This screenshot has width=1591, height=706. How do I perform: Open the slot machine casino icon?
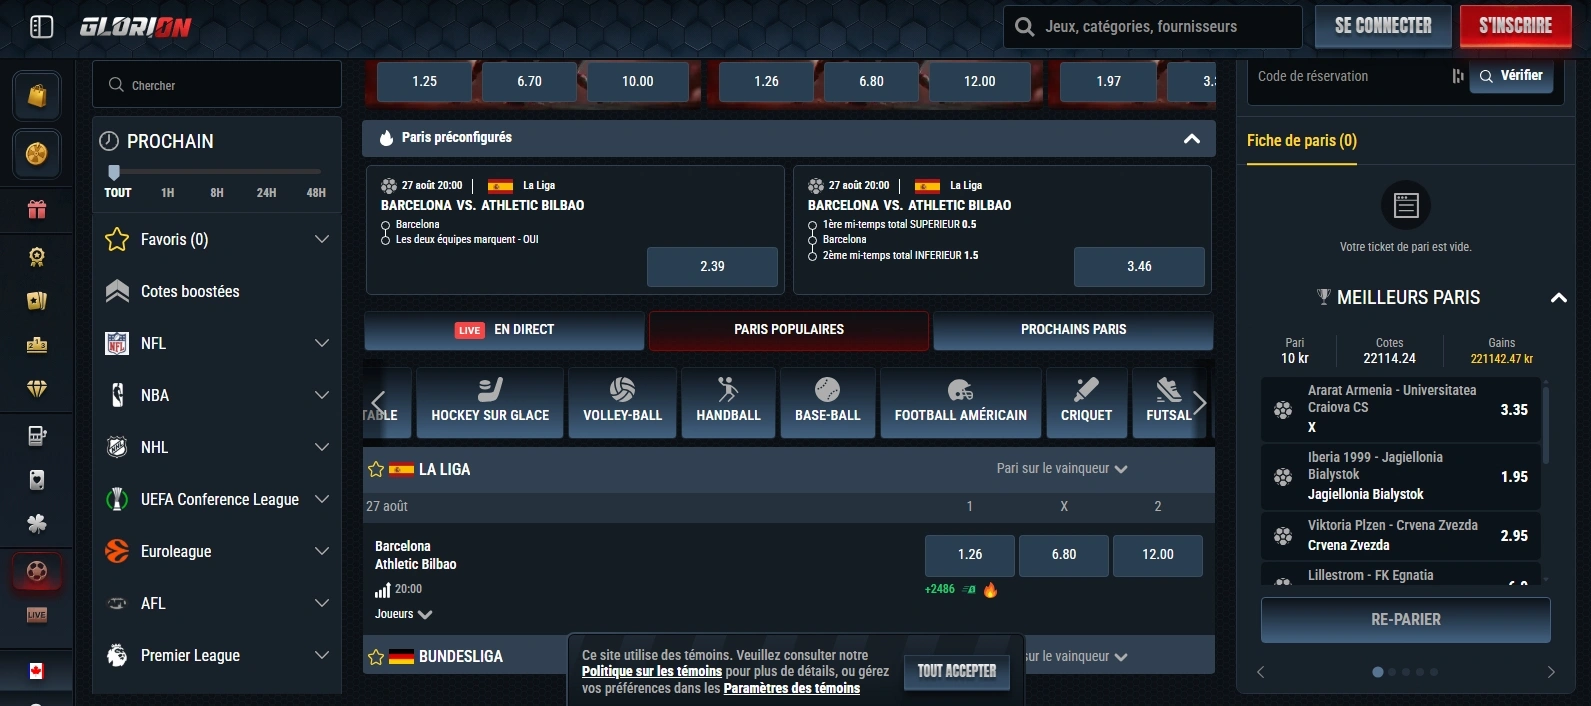(x=37, y=435)
